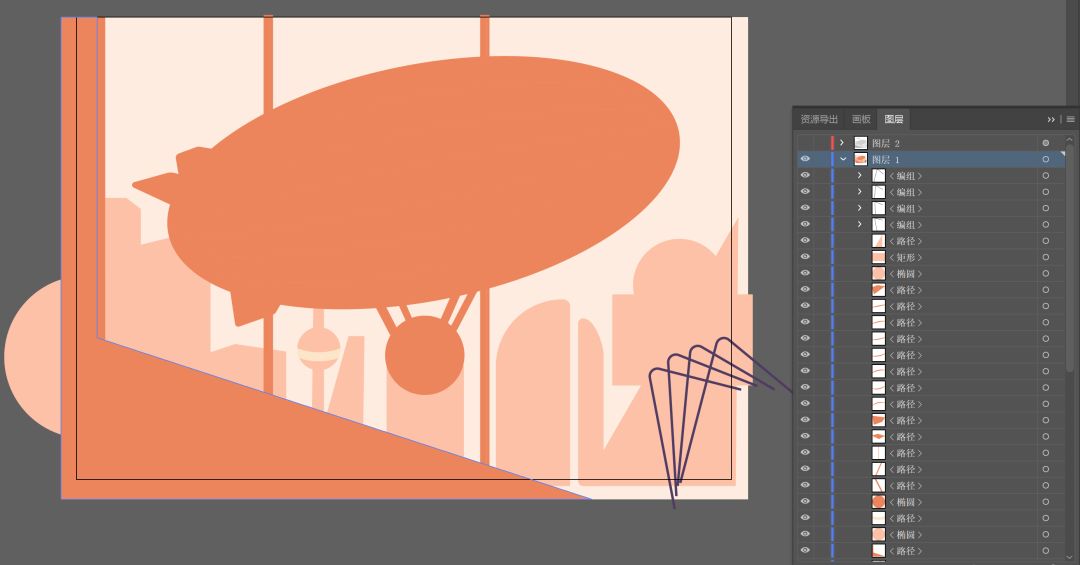Click the 图层 1 layer thumbnail icon
Viewport: 1080px width, 565px height.
click(860, 160)
